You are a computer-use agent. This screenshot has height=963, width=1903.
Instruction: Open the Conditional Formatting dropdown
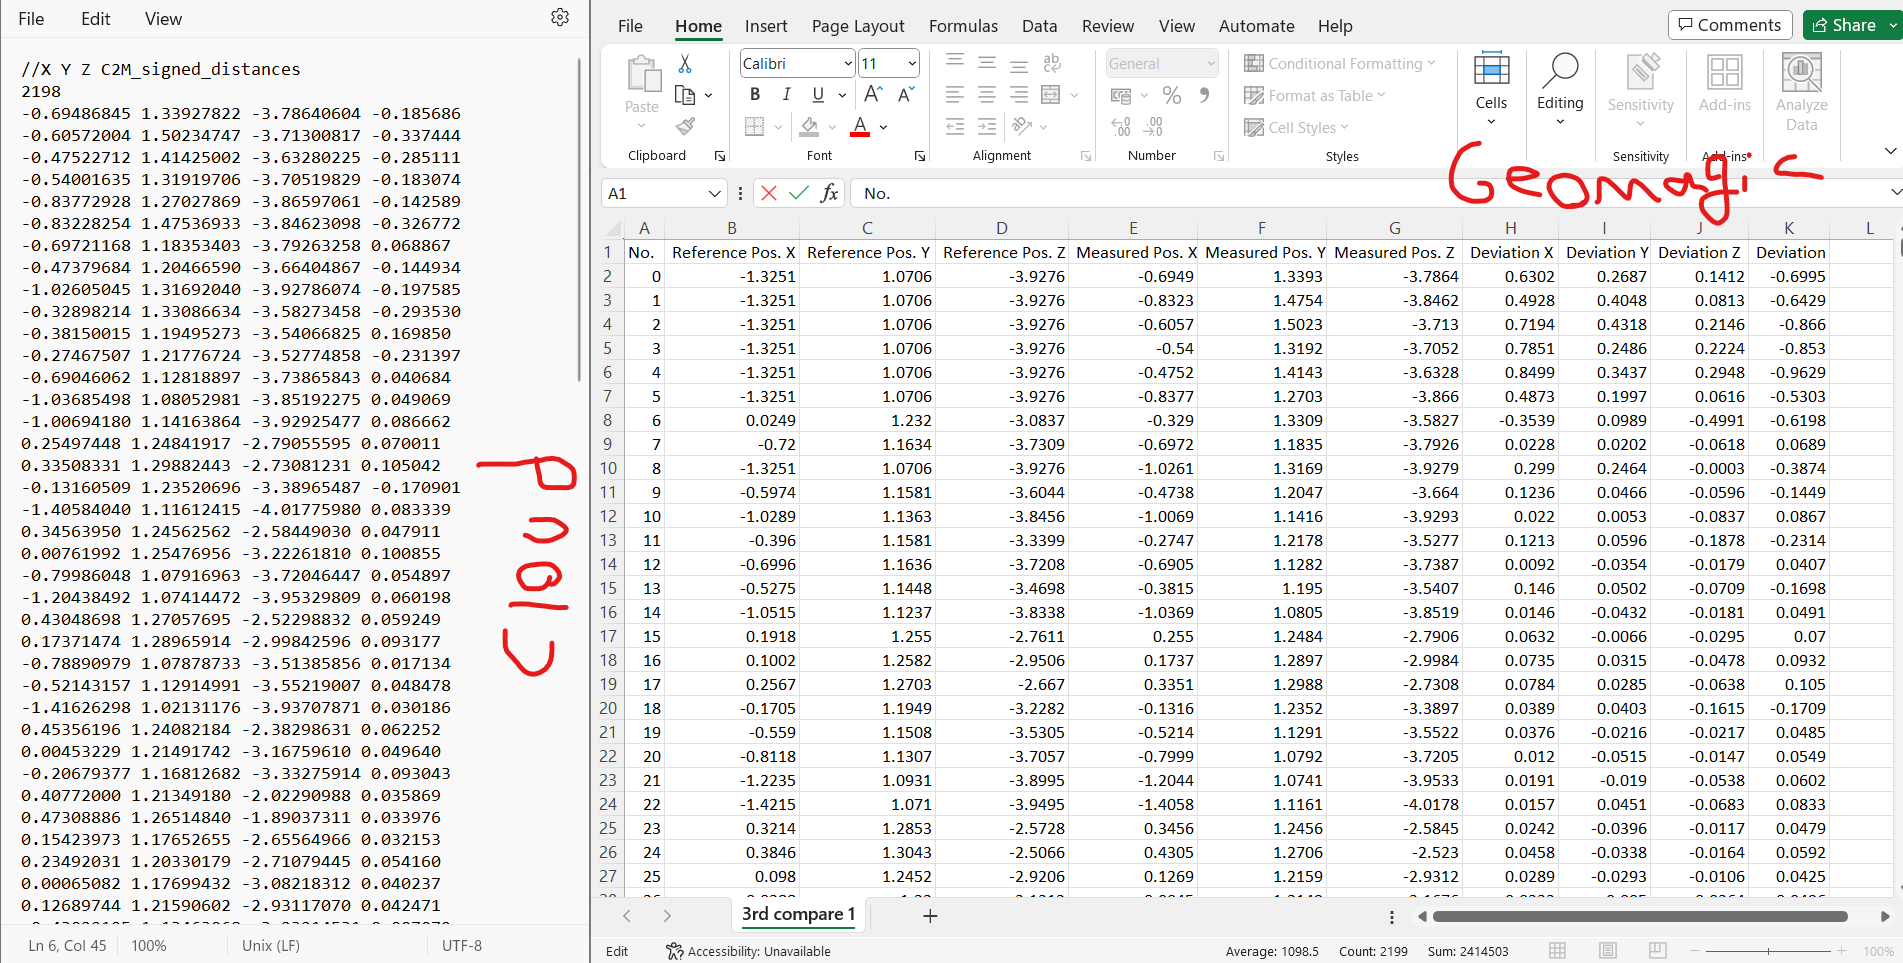1341,63
